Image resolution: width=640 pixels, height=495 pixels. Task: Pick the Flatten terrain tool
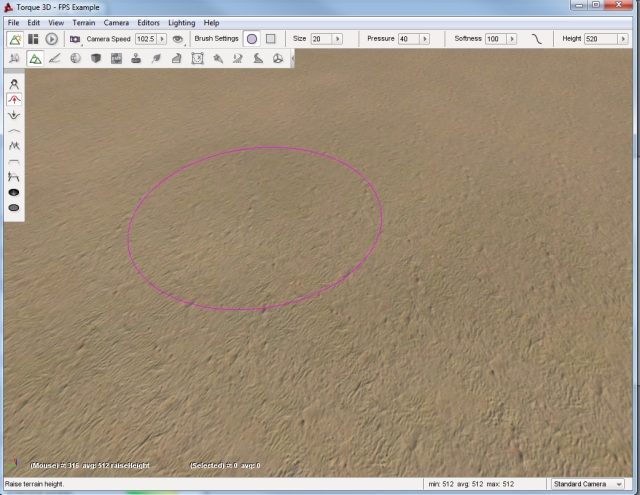click(14, 161)
